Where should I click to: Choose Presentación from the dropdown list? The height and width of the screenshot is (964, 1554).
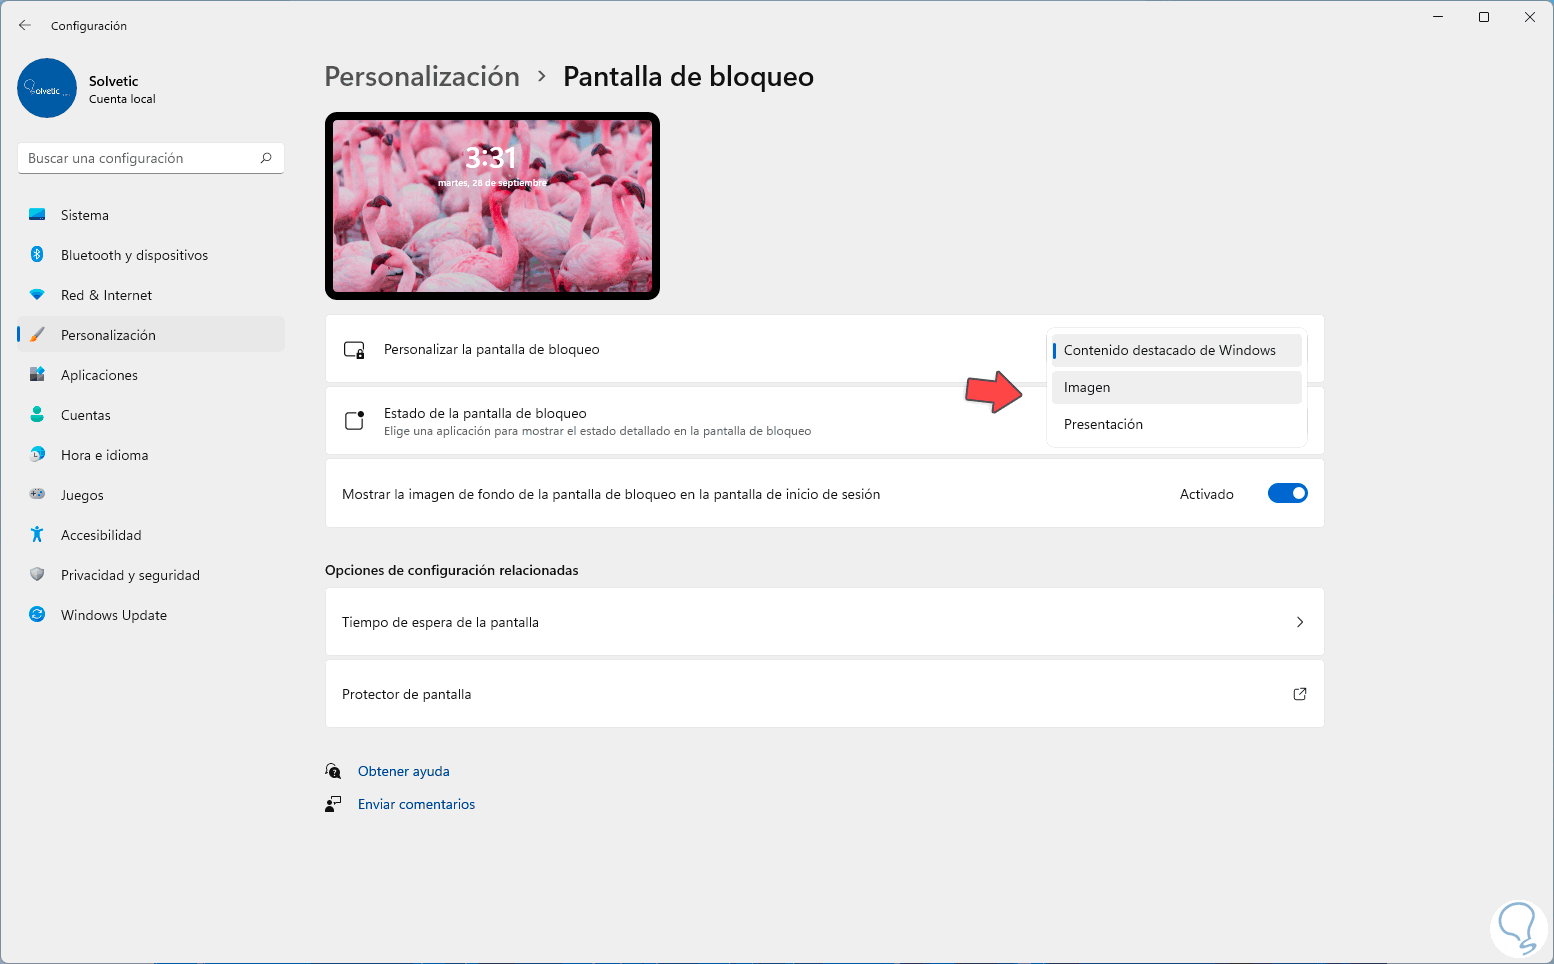tap(1176, 424)
